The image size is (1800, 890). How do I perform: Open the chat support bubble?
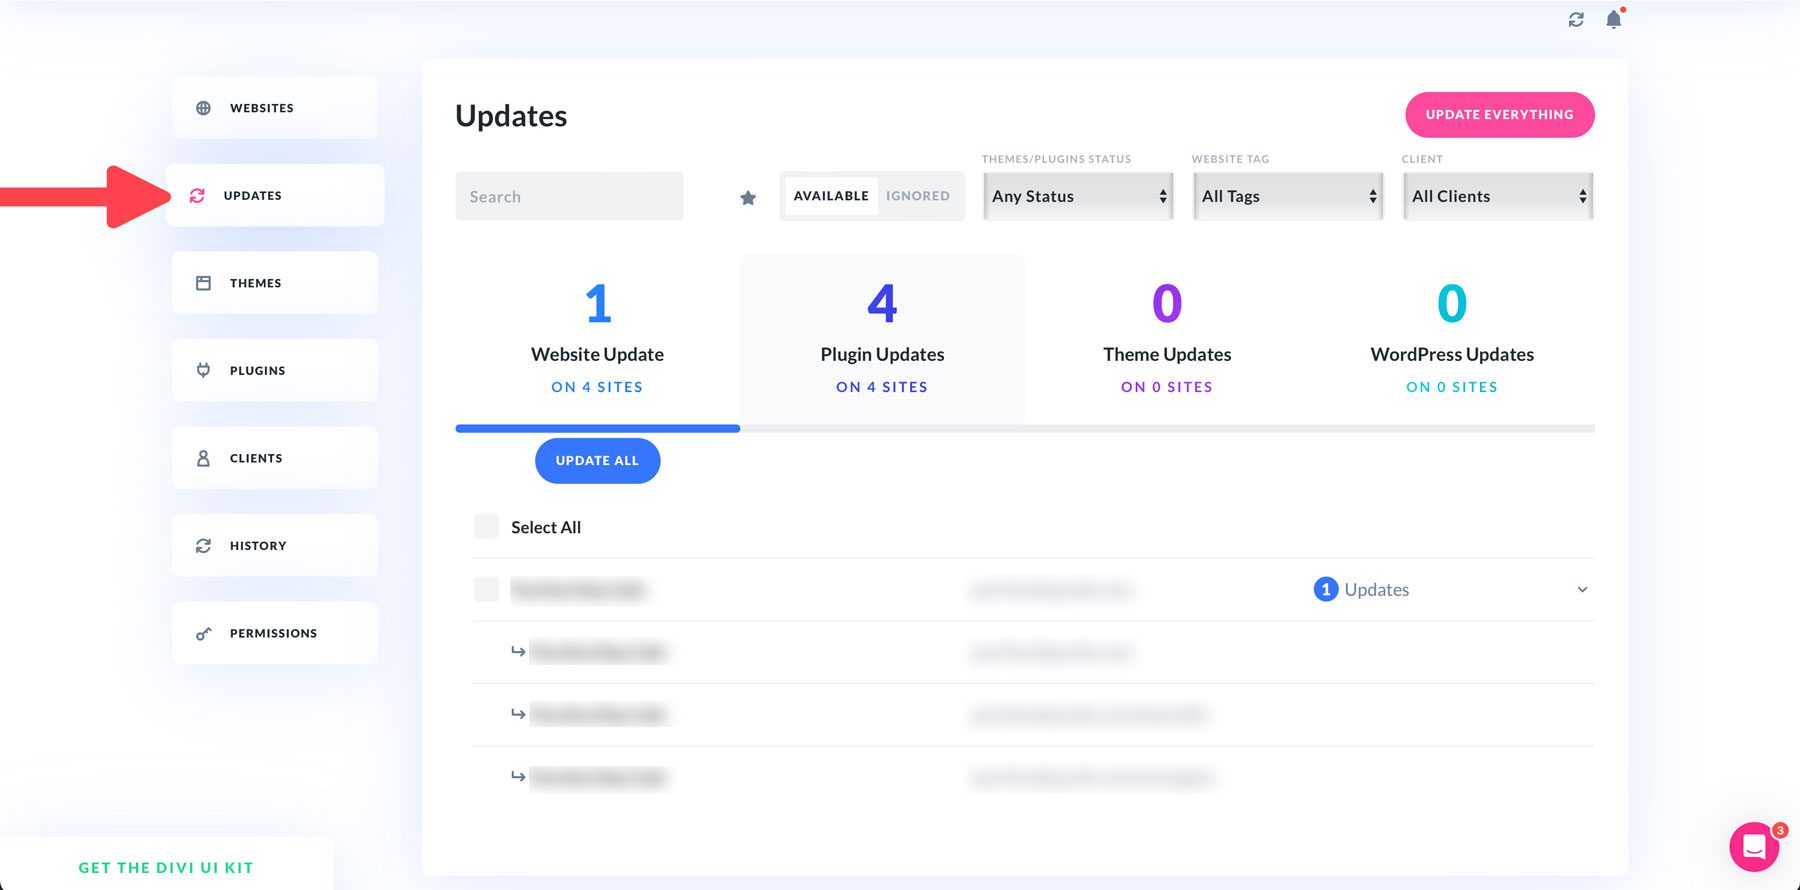1754,847
